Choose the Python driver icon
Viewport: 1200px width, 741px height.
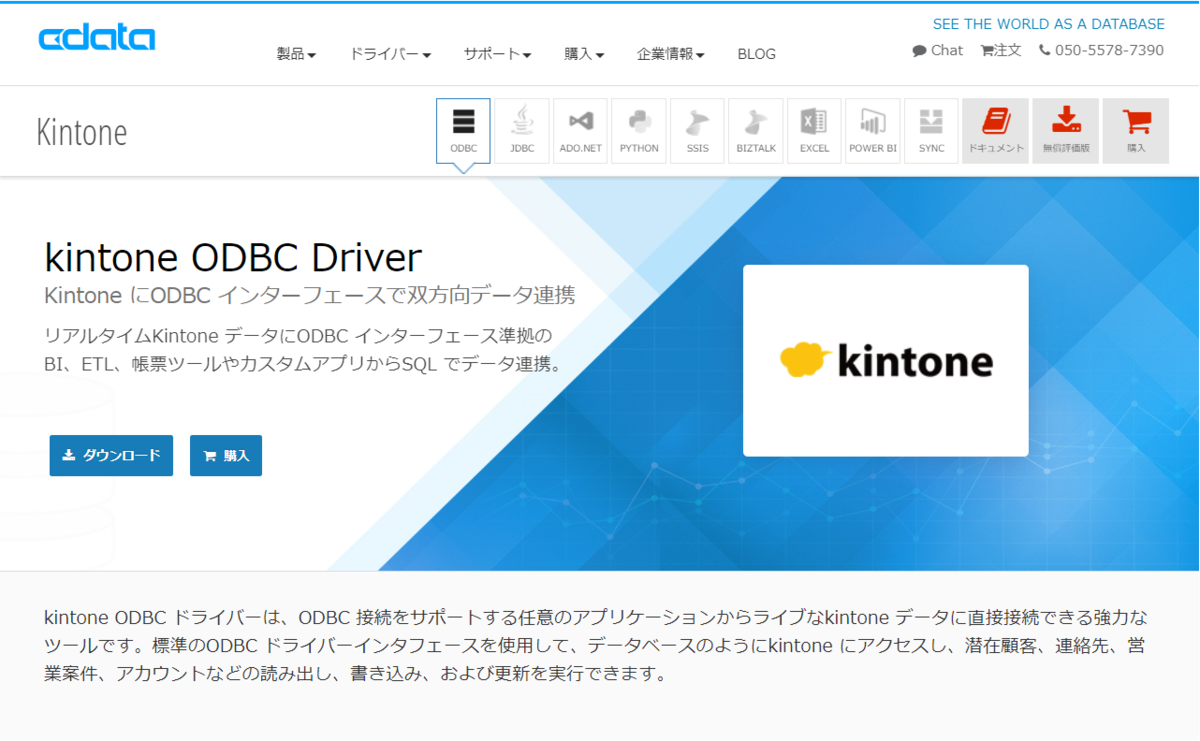pos(639,131)
